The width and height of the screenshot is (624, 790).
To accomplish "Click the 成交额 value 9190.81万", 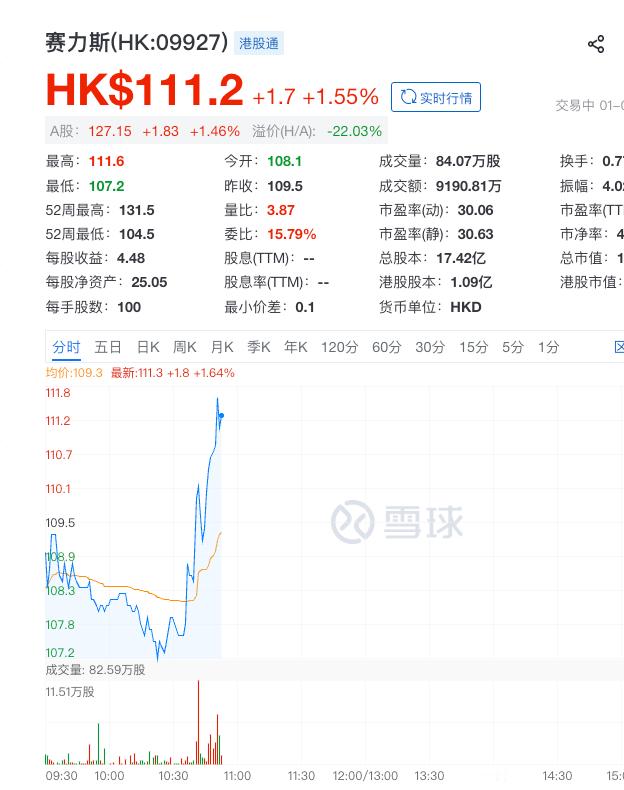I will click(x=469, y=186).
